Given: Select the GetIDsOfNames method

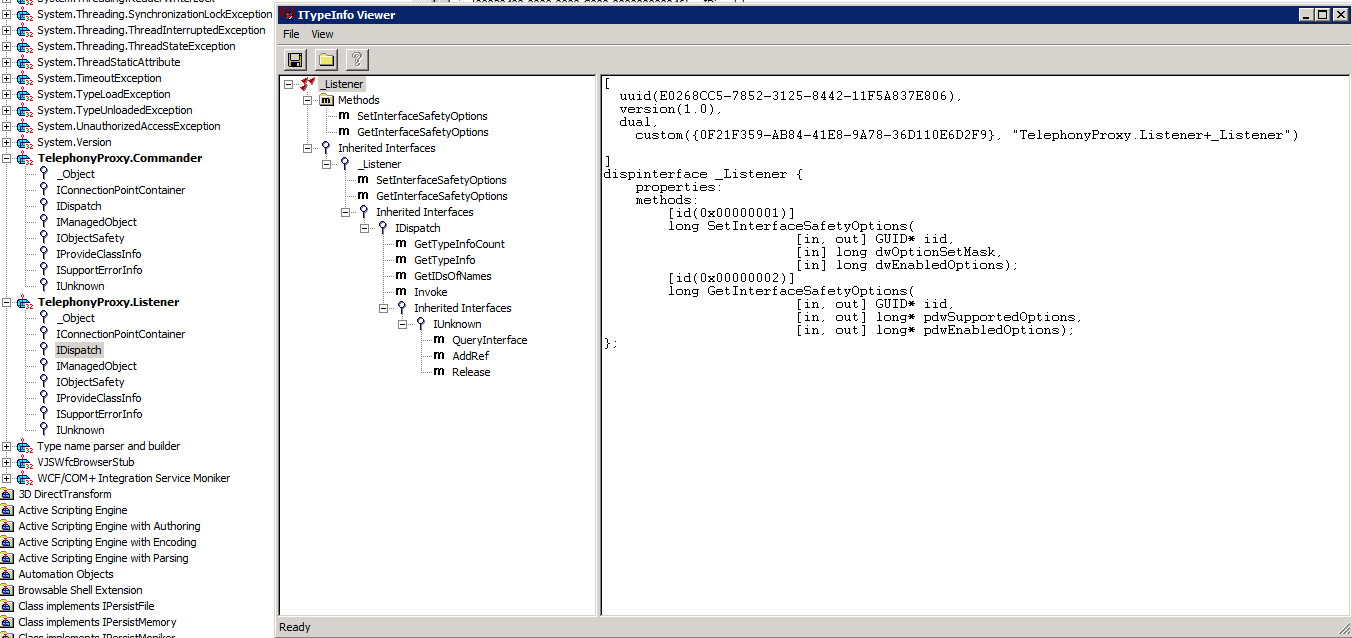Looking at the screenshot, I should pyautogui.click(x=452, y=276).
